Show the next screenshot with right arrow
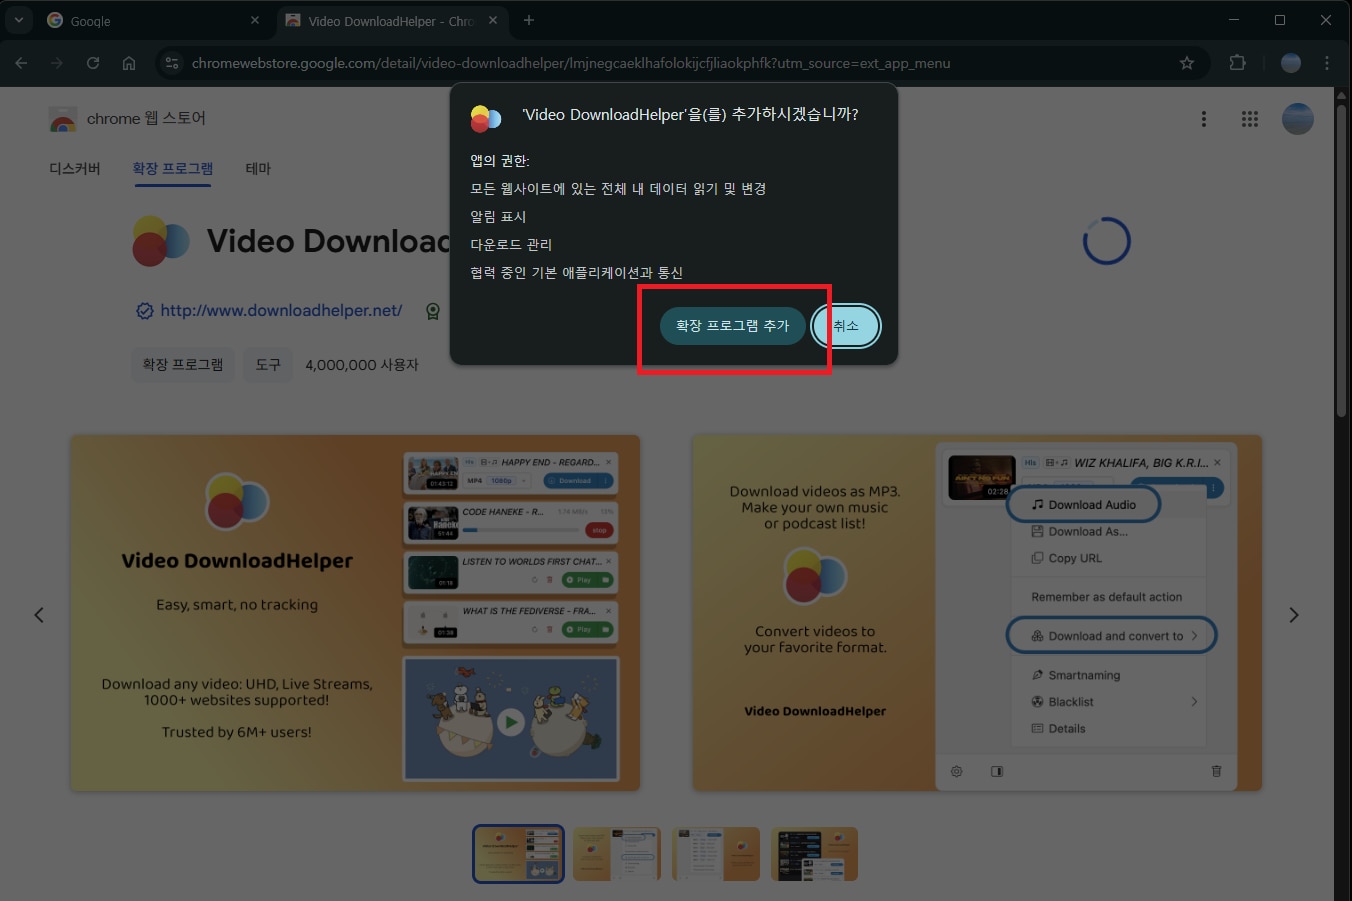Viewport: 1352px width, 901px height. (x=1294, y=615)
